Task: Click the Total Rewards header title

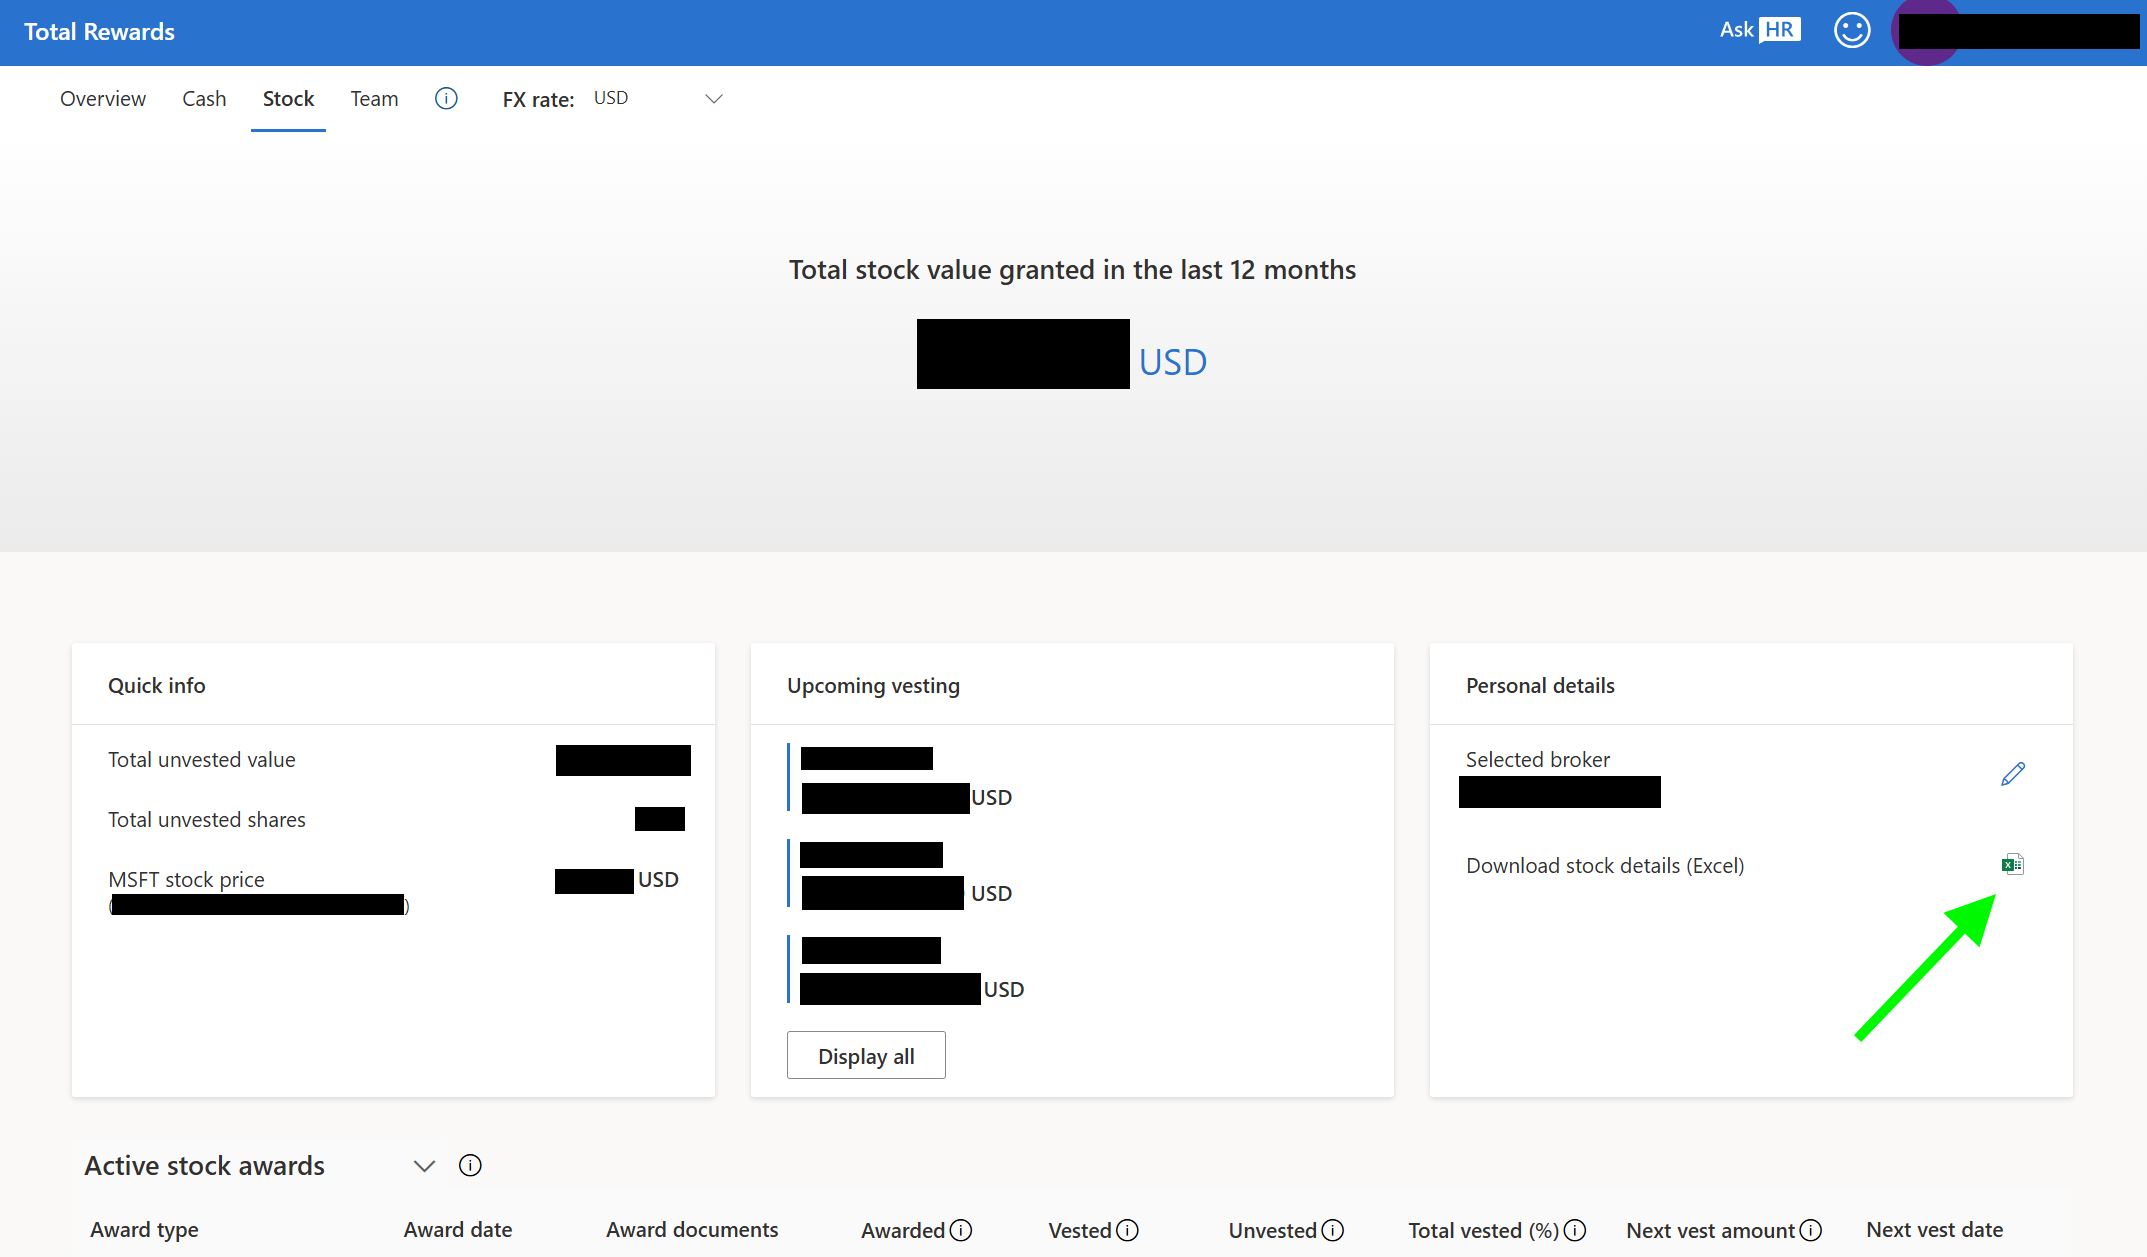Action: coord(99,32)
